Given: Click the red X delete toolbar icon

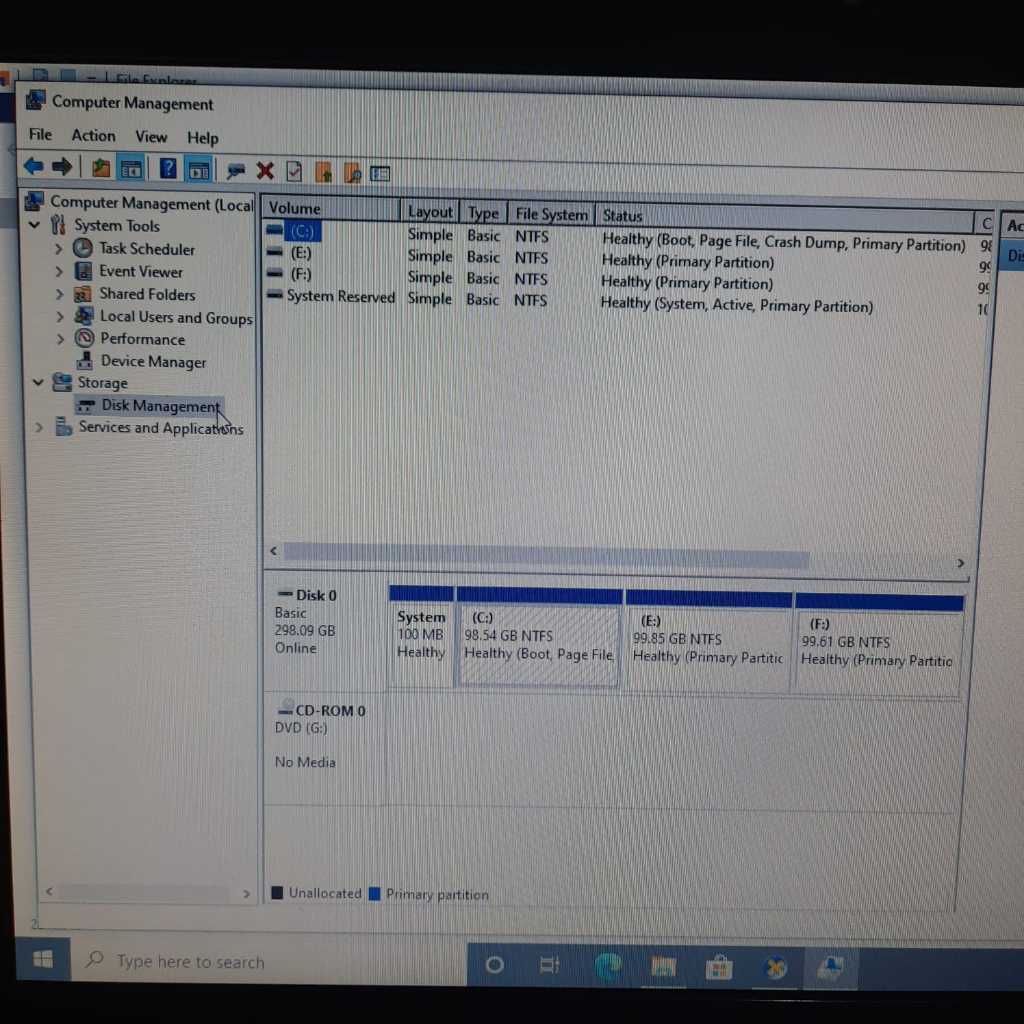Looking at the screenshot, I should 264,171.
